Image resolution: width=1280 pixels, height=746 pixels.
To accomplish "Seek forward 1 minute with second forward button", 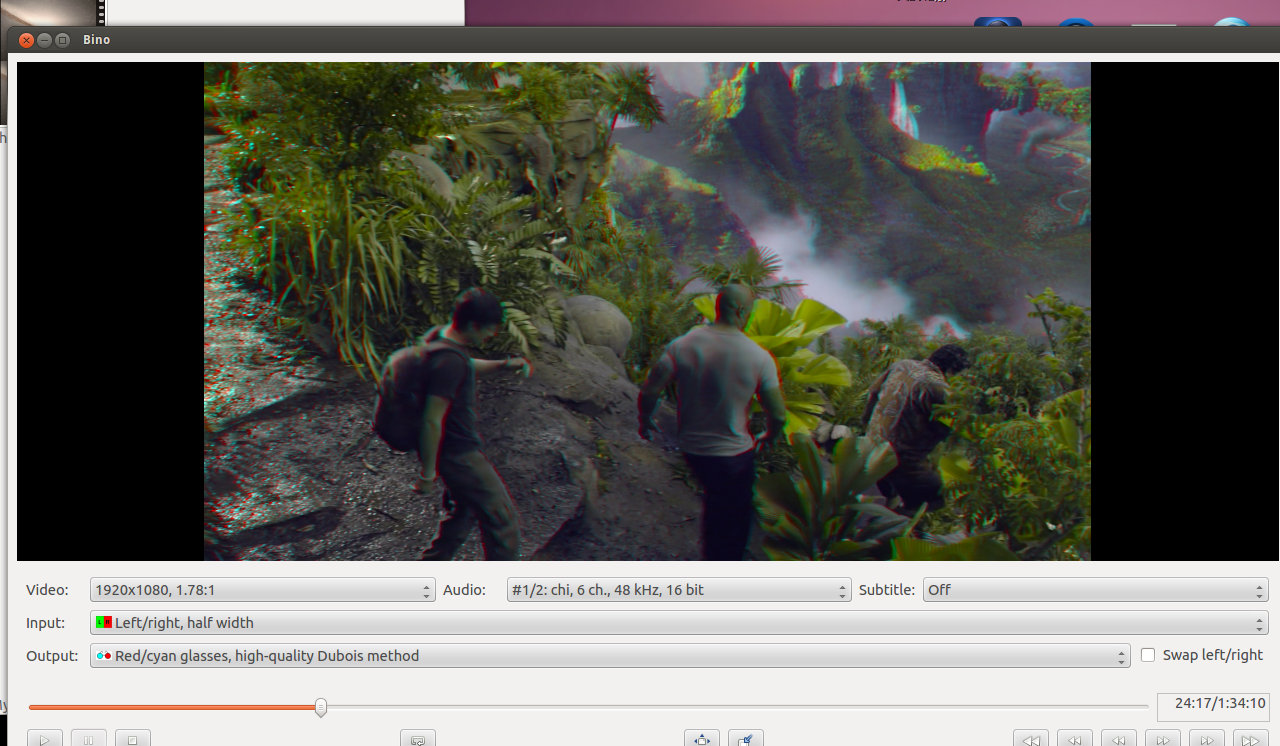I will 1207,740.
